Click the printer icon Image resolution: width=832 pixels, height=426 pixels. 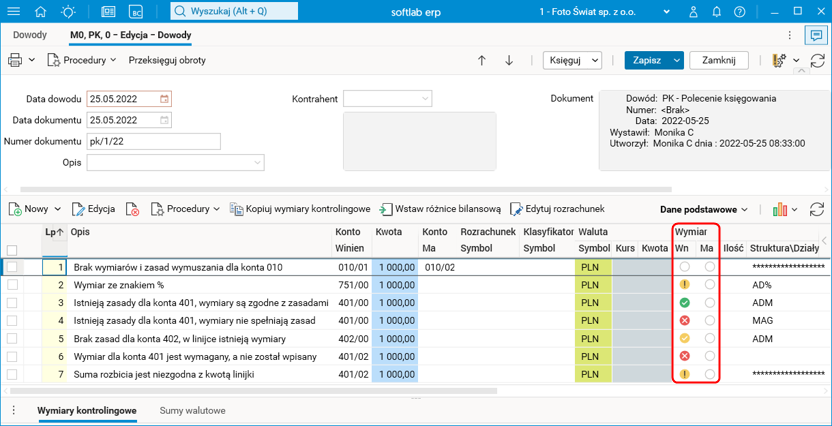click(x=15, y=60)
